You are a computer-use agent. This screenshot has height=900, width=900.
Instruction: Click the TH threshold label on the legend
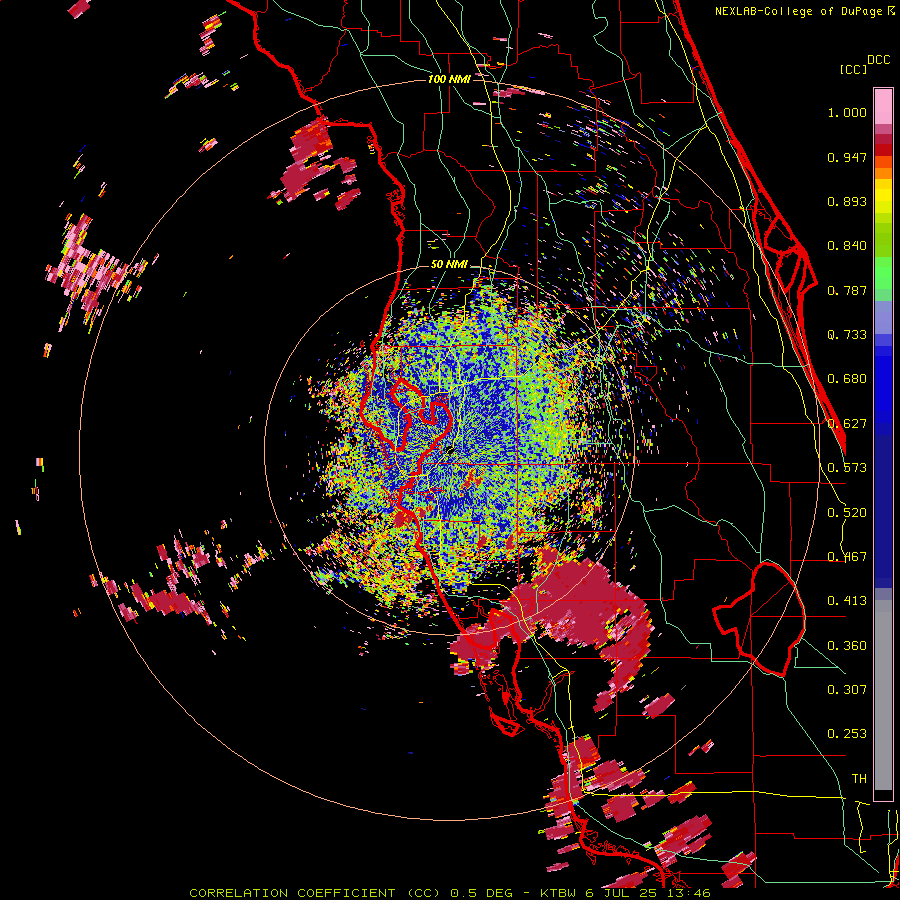pyautogui.click(x=859, y=779)
